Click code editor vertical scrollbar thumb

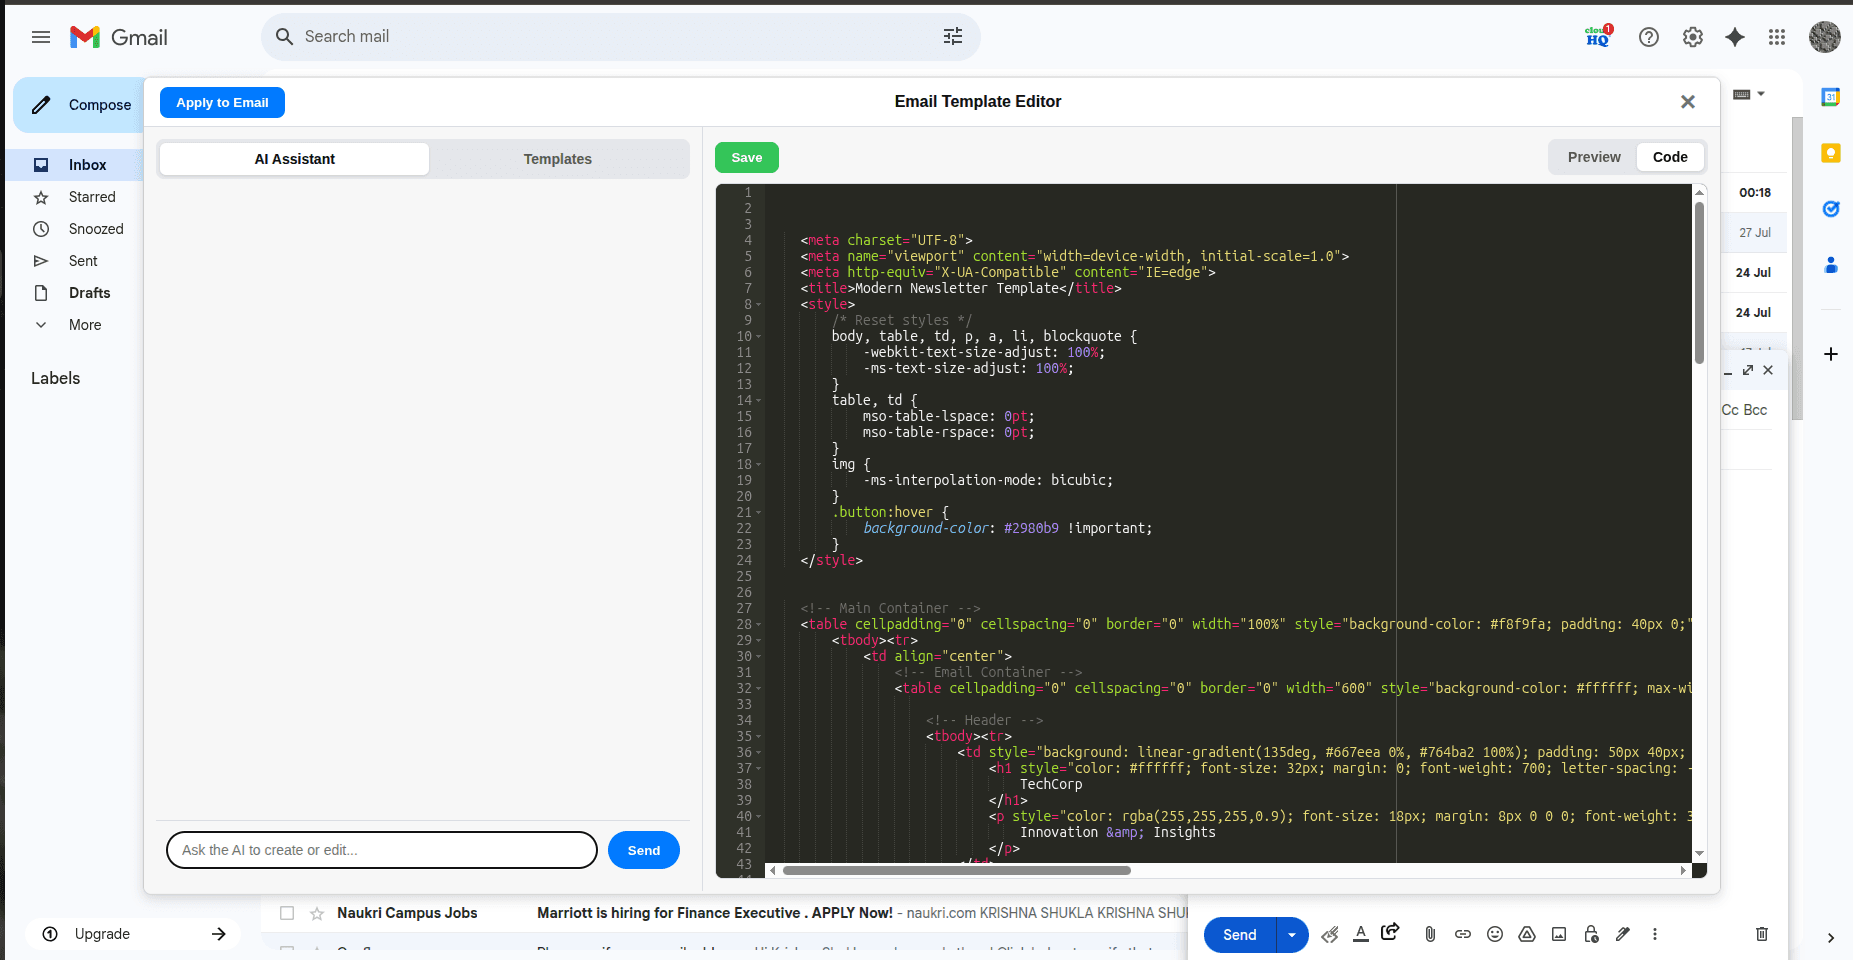click(1699, 283)
